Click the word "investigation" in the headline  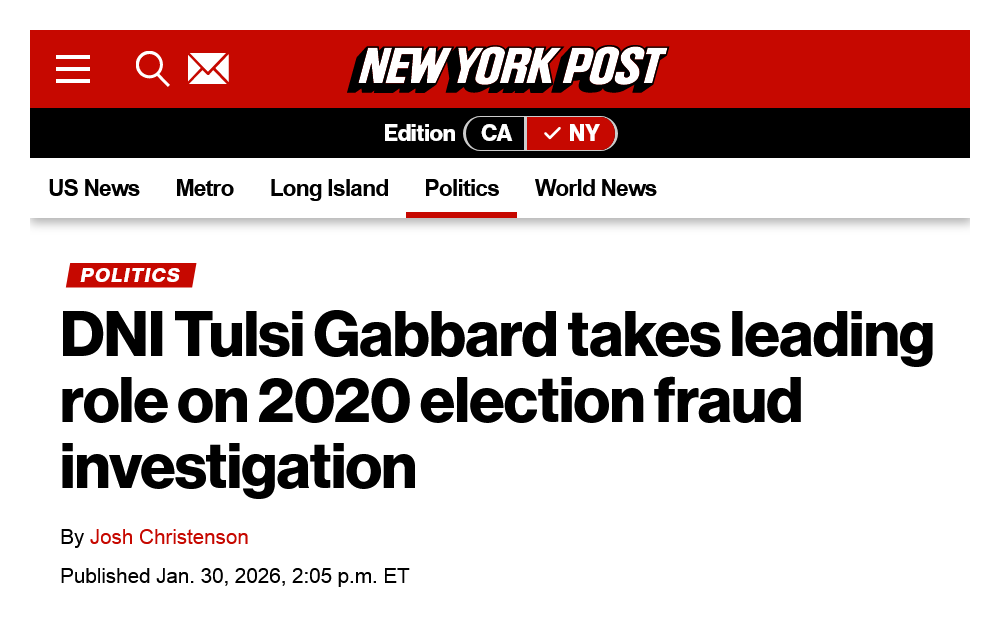tap(238, 466)
